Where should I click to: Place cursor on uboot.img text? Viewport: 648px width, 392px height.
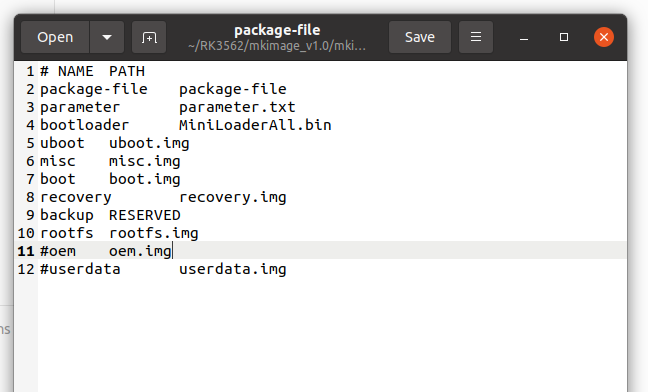[x=149, y=143]
